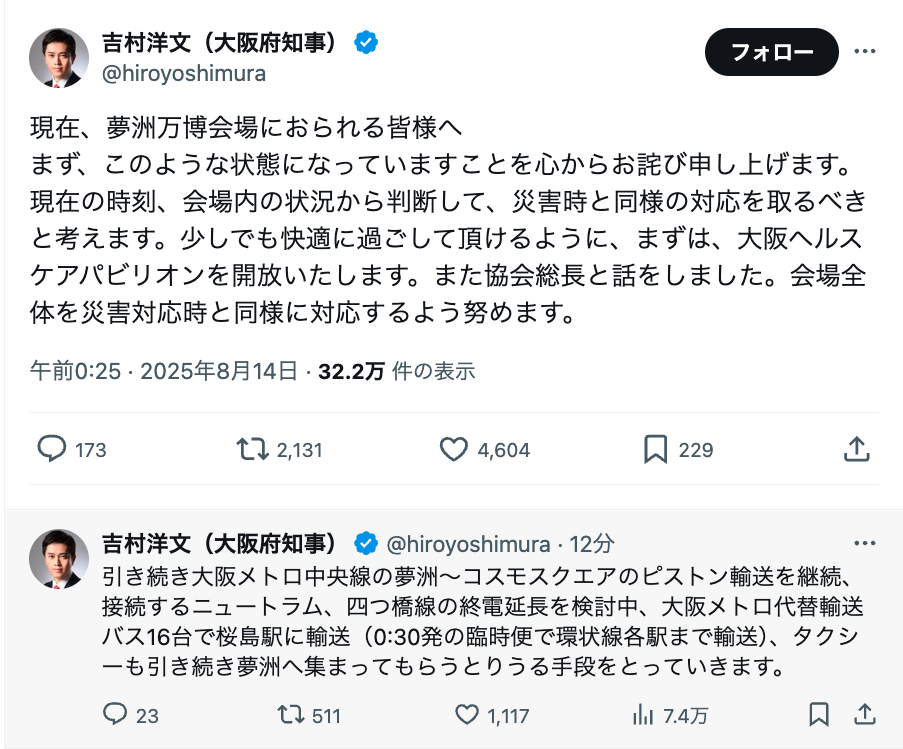Image resolution: width=903 pixels, height=749 pixels.
Task: Open profile avatar in the follow-up tweet
Action: click(x=59, y=558)
